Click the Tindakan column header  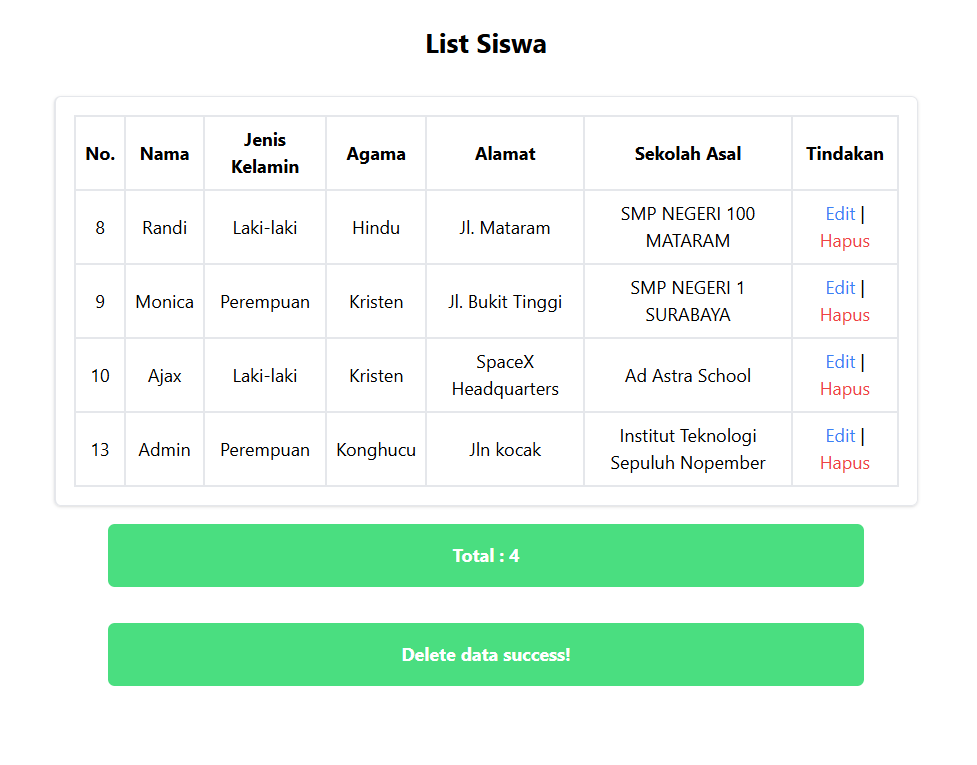[845, 153]
